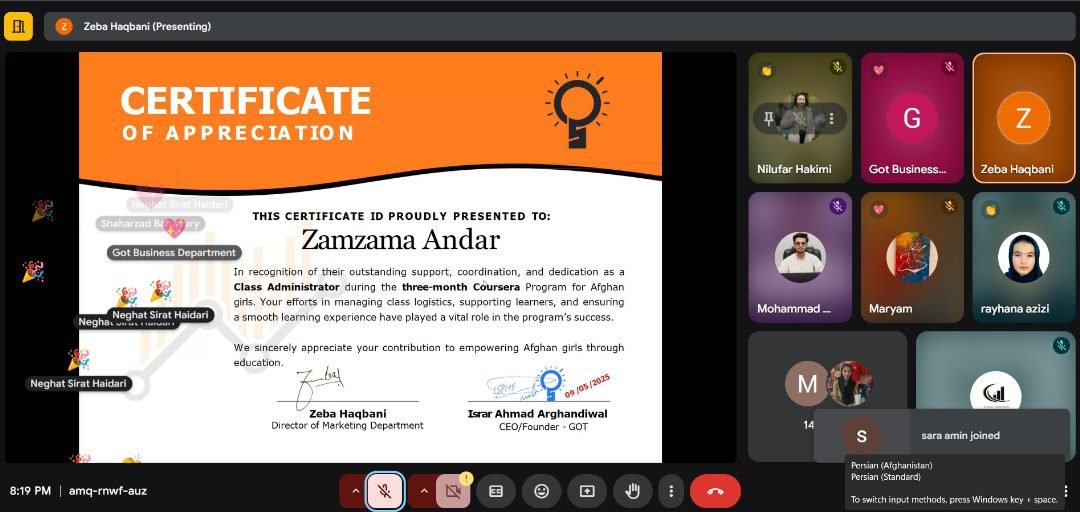This screenshot has width=1080, height=512.
Task: Click muted mic icon on the chart-logo tile
Action: pyautogui.click(x=1061, y=345)
